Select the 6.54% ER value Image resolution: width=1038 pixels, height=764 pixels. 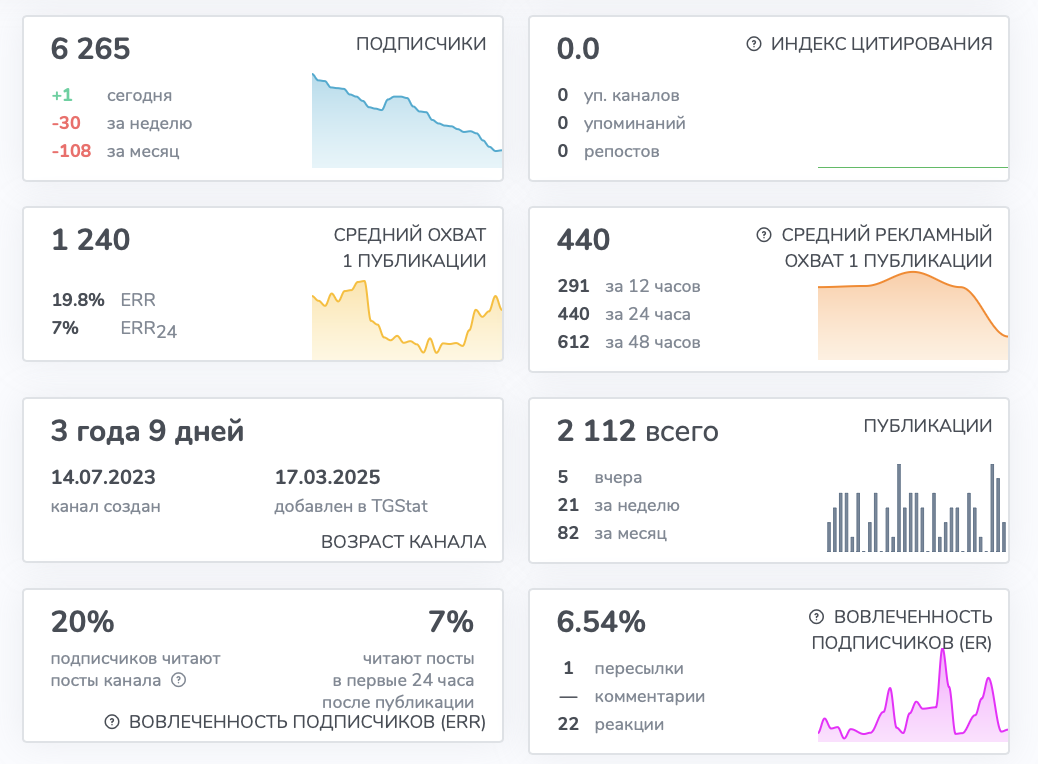point(601,622)
